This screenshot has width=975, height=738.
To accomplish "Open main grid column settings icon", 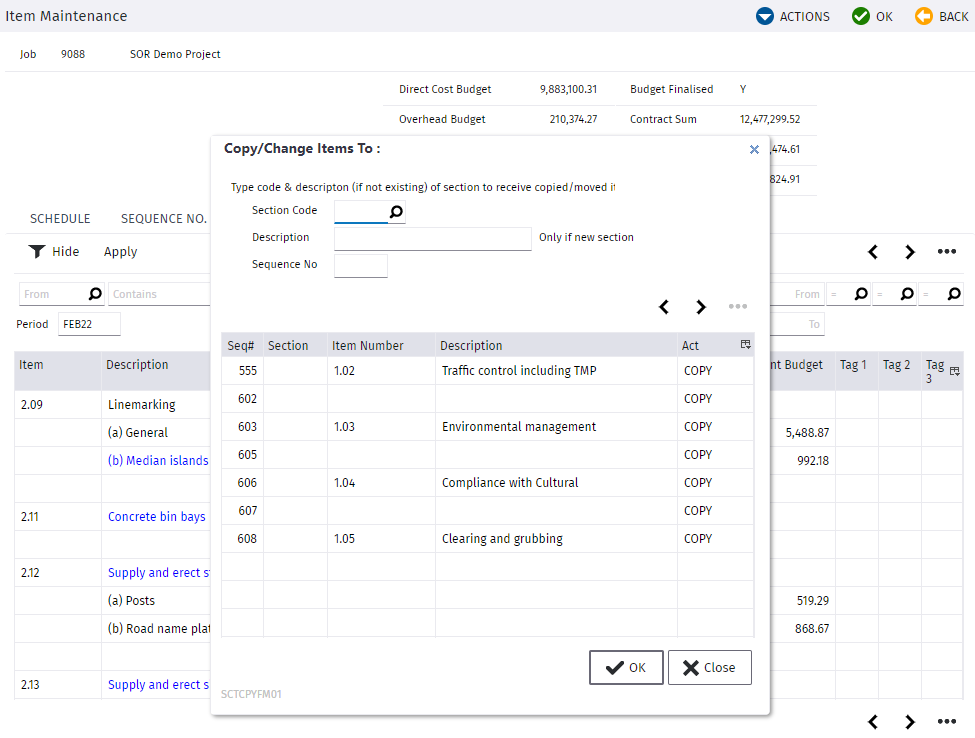I will (954, 371).
